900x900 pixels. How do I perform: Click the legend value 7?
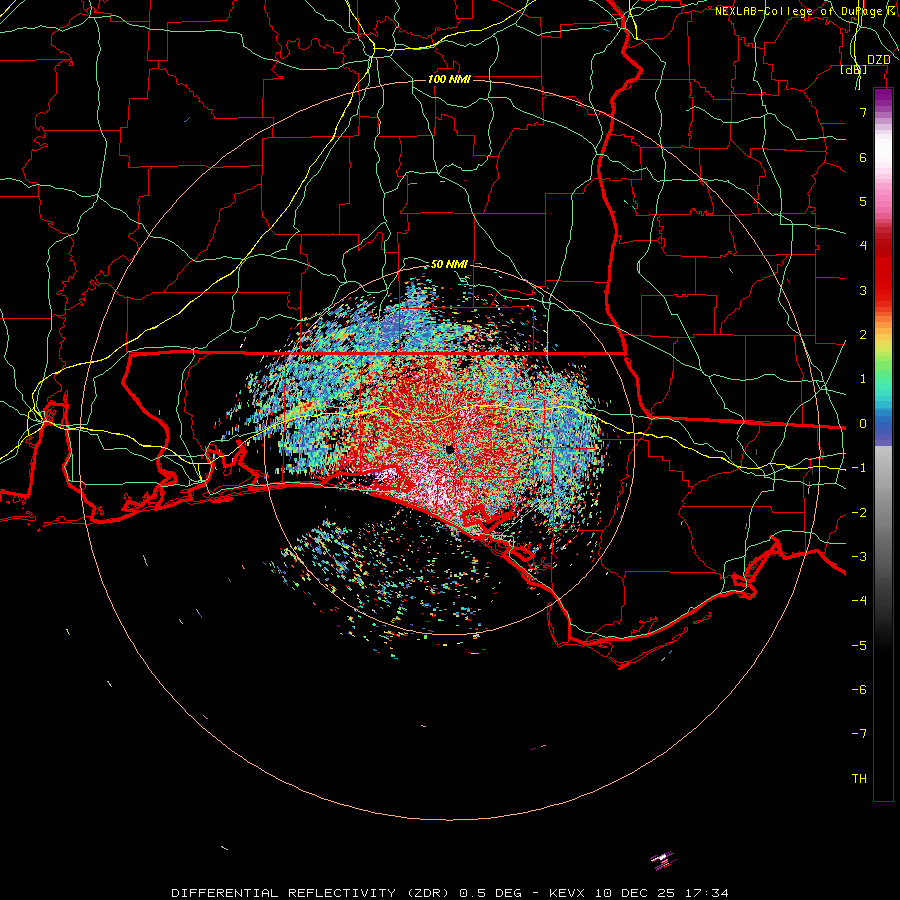(x=863, y=112)
